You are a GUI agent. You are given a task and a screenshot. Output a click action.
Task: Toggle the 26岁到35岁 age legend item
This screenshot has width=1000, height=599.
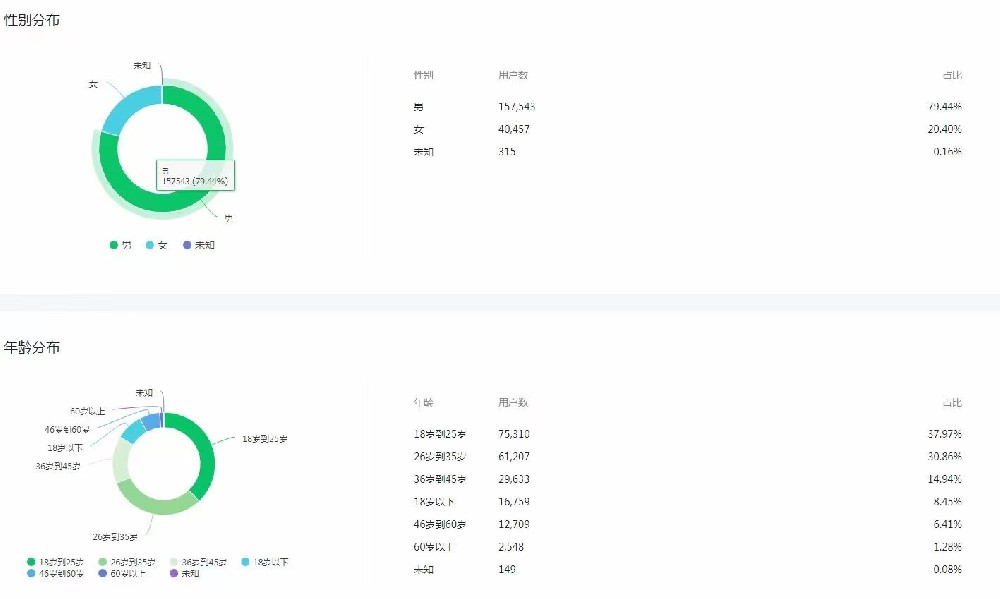[127, 562]
